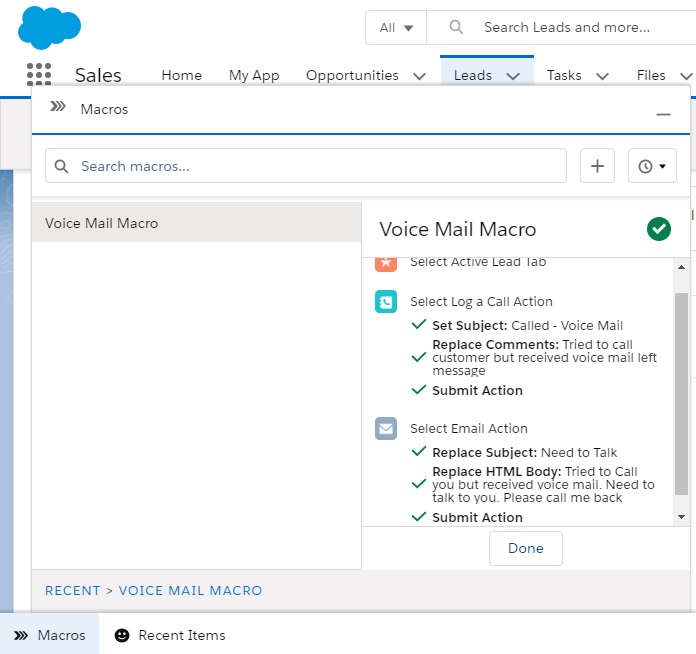Click the Macros utility bar arrows icon
The image size is (696, 654).
(x=21, y=635)
